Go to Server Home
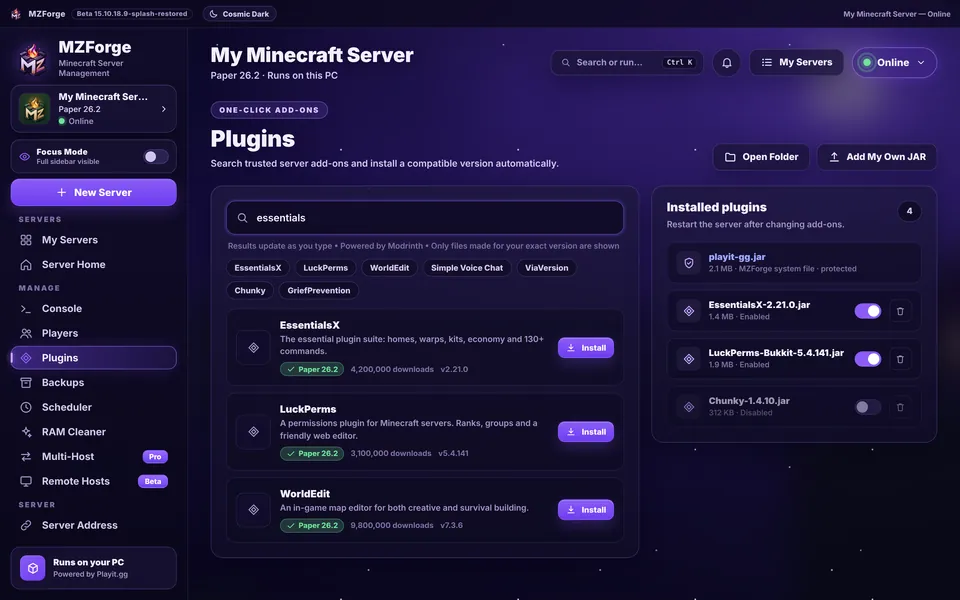960x600 pixels. [x=94, y=264]
